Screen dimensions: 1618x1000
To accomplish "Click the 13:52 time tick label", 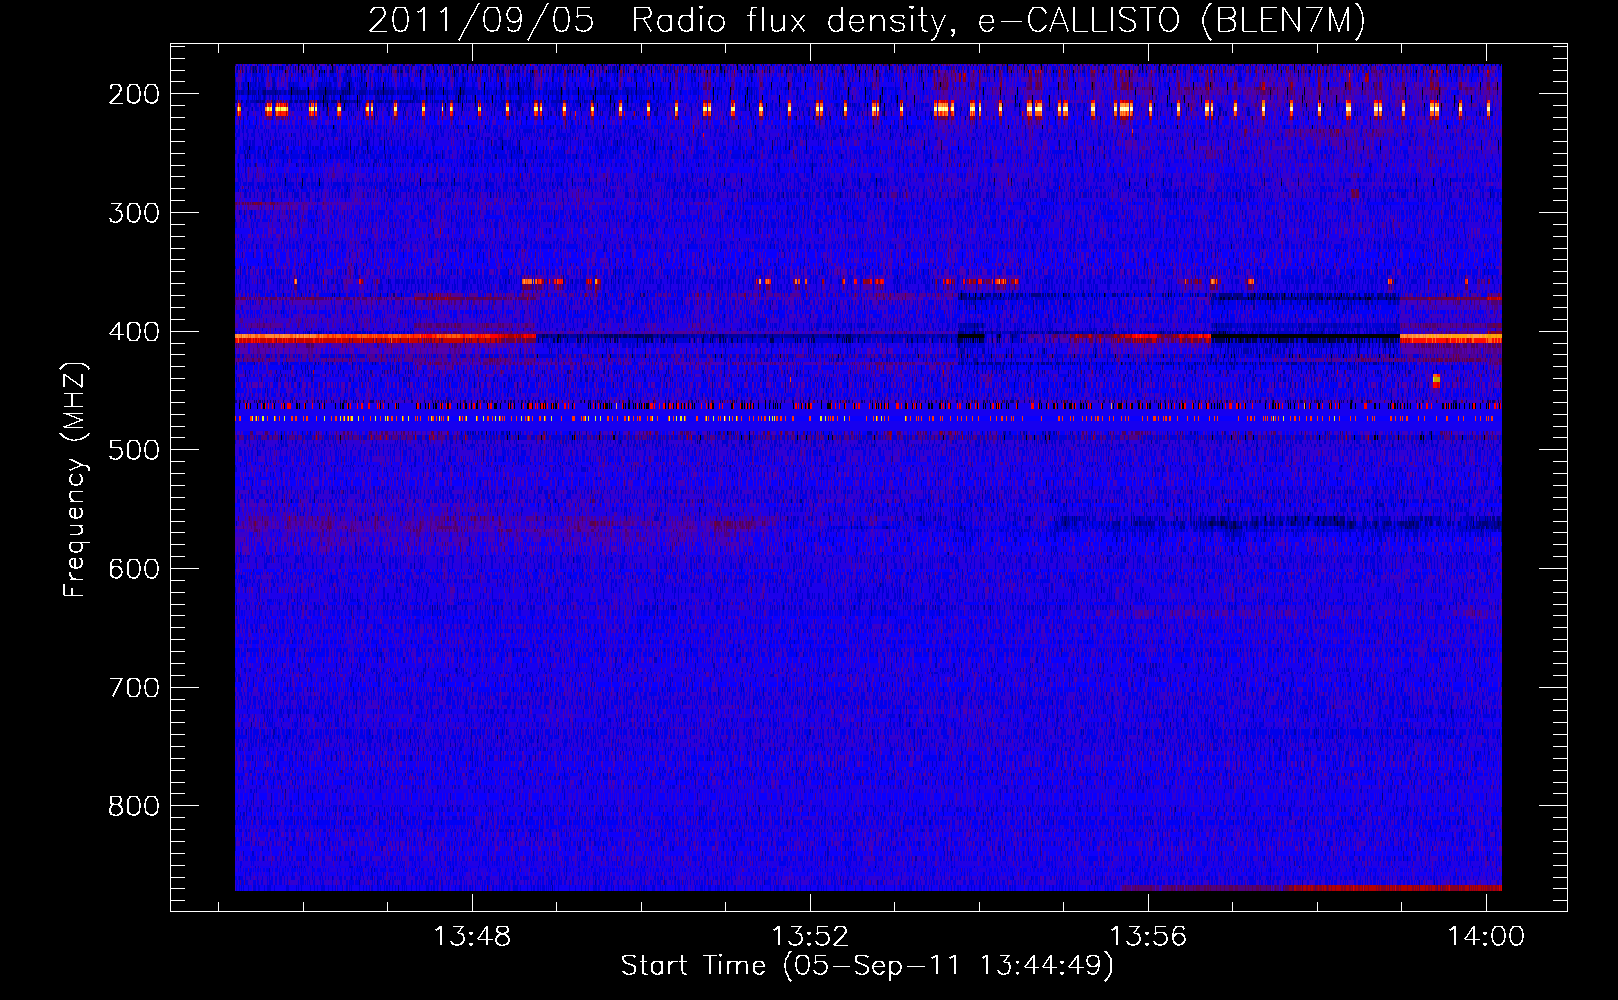I will tap(810, 936).
